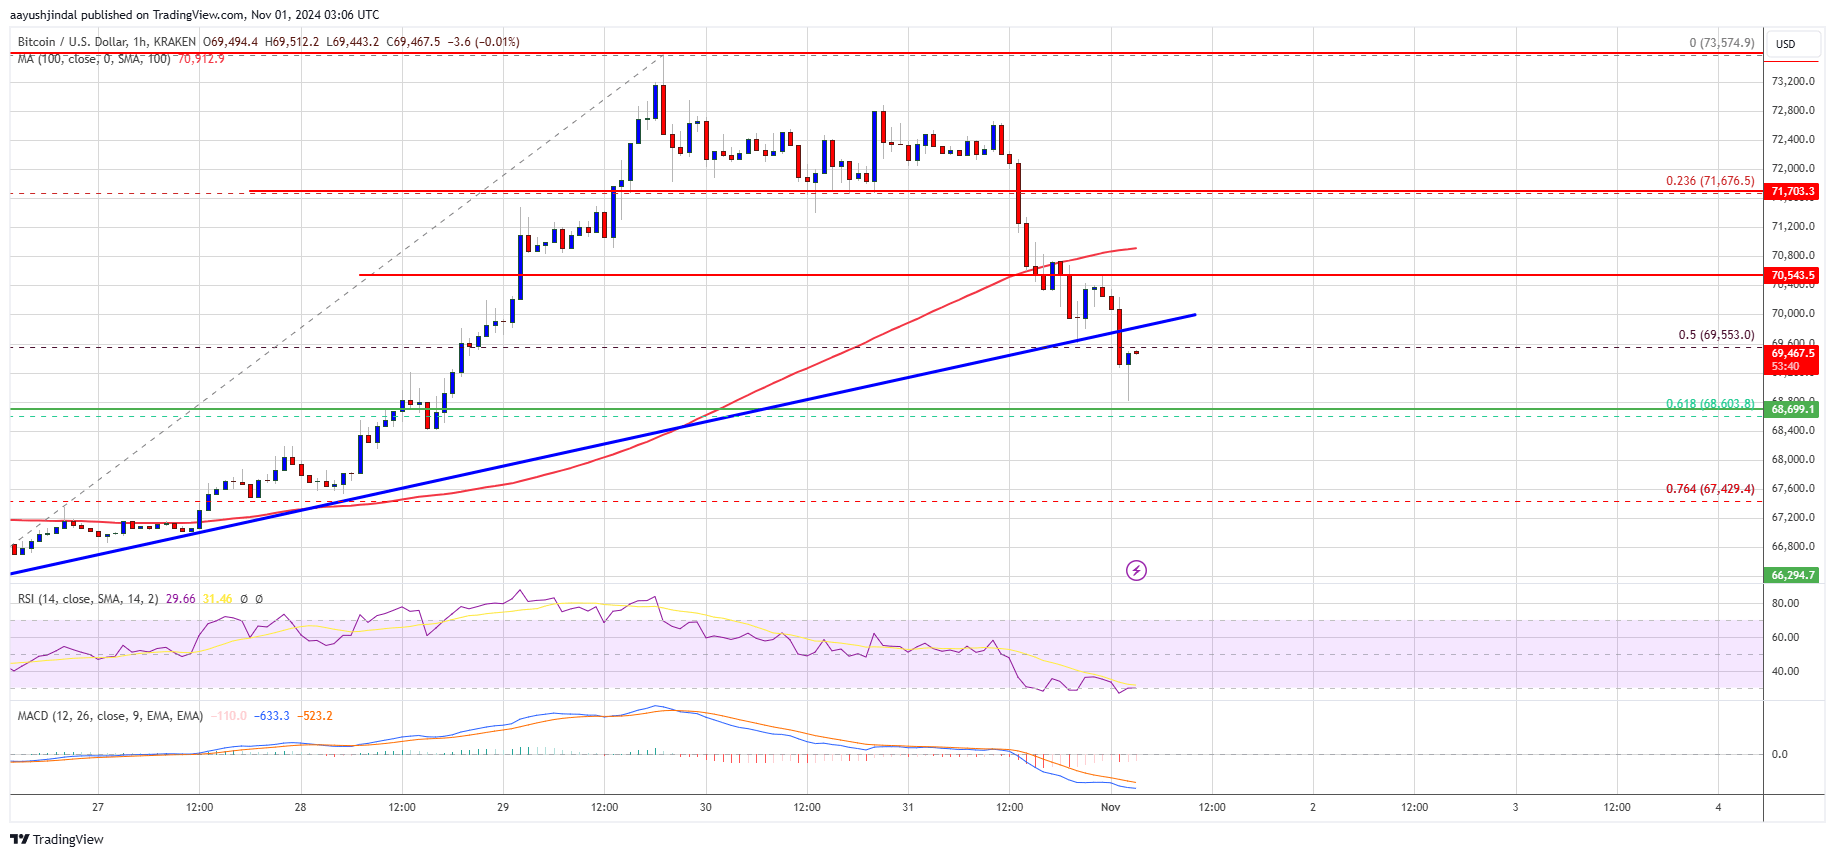Select the RSI (14, close, SMA, 14, 2) legend
Image resolution: width=1835 pixels, height=857 pixels.
click(x=88, y=599)
